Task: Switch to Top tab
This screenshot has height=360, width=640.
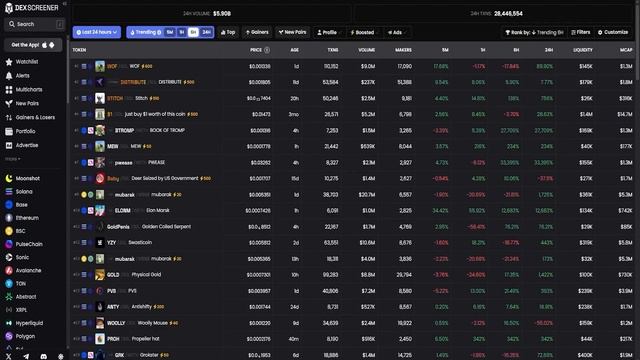Action: point(228,32)
